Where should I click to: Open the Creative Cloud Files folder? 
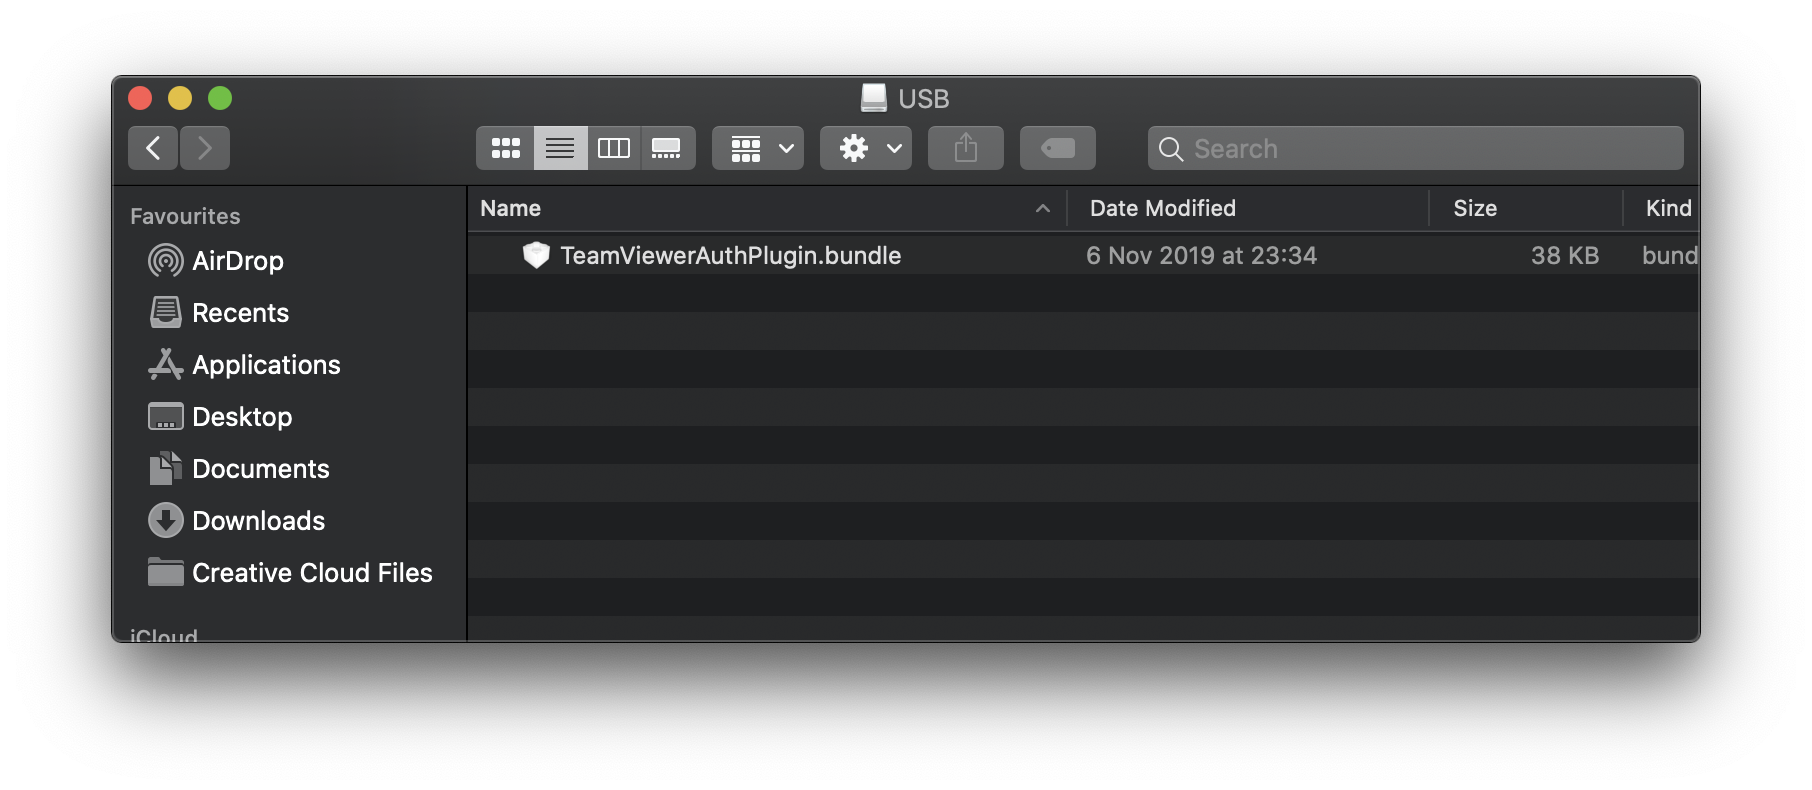click(311, 572)
